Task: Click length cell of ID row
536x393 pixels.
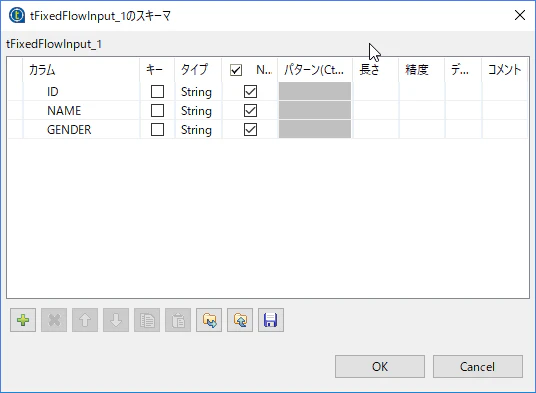Action: (375, 92)
